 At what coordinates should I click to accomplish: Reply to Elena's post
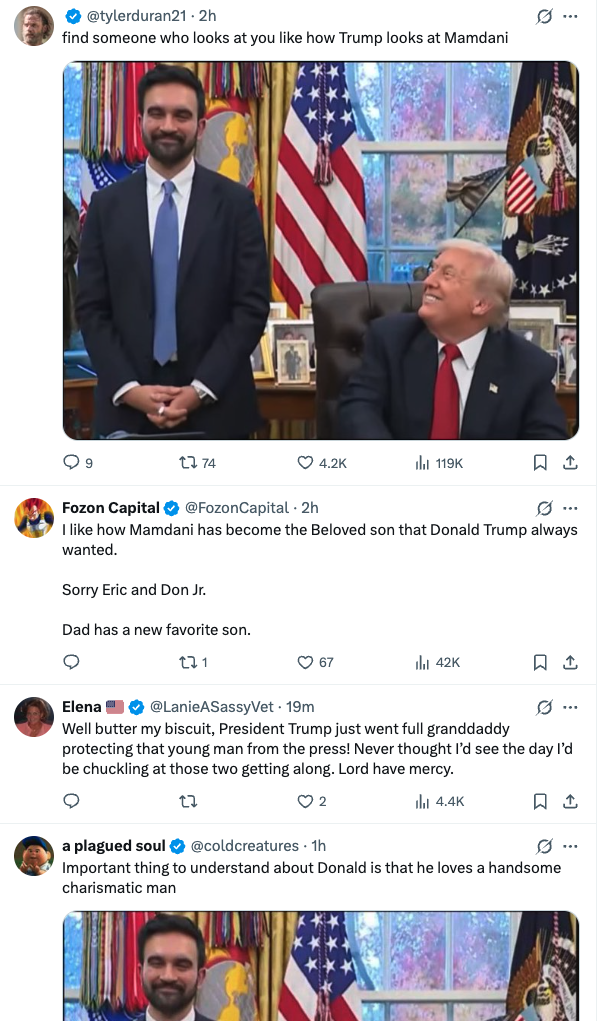71,801
